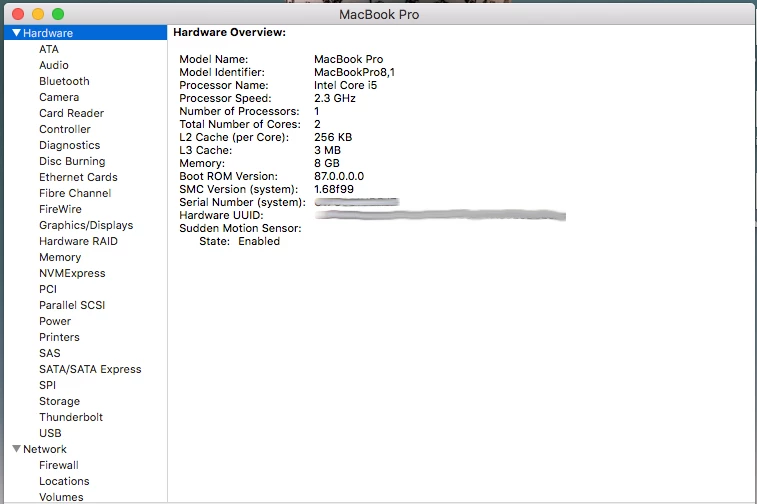Click the green zoom window button
Viewport: 757px width, 504px height.
58,14
